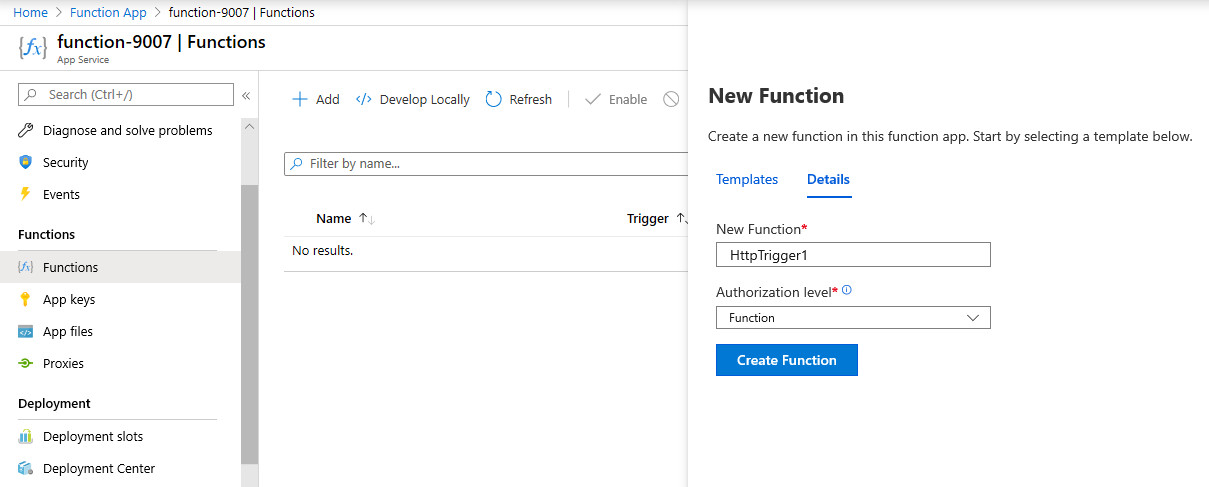
Task: Click the 'Authorization level' label
Action: 774,292
